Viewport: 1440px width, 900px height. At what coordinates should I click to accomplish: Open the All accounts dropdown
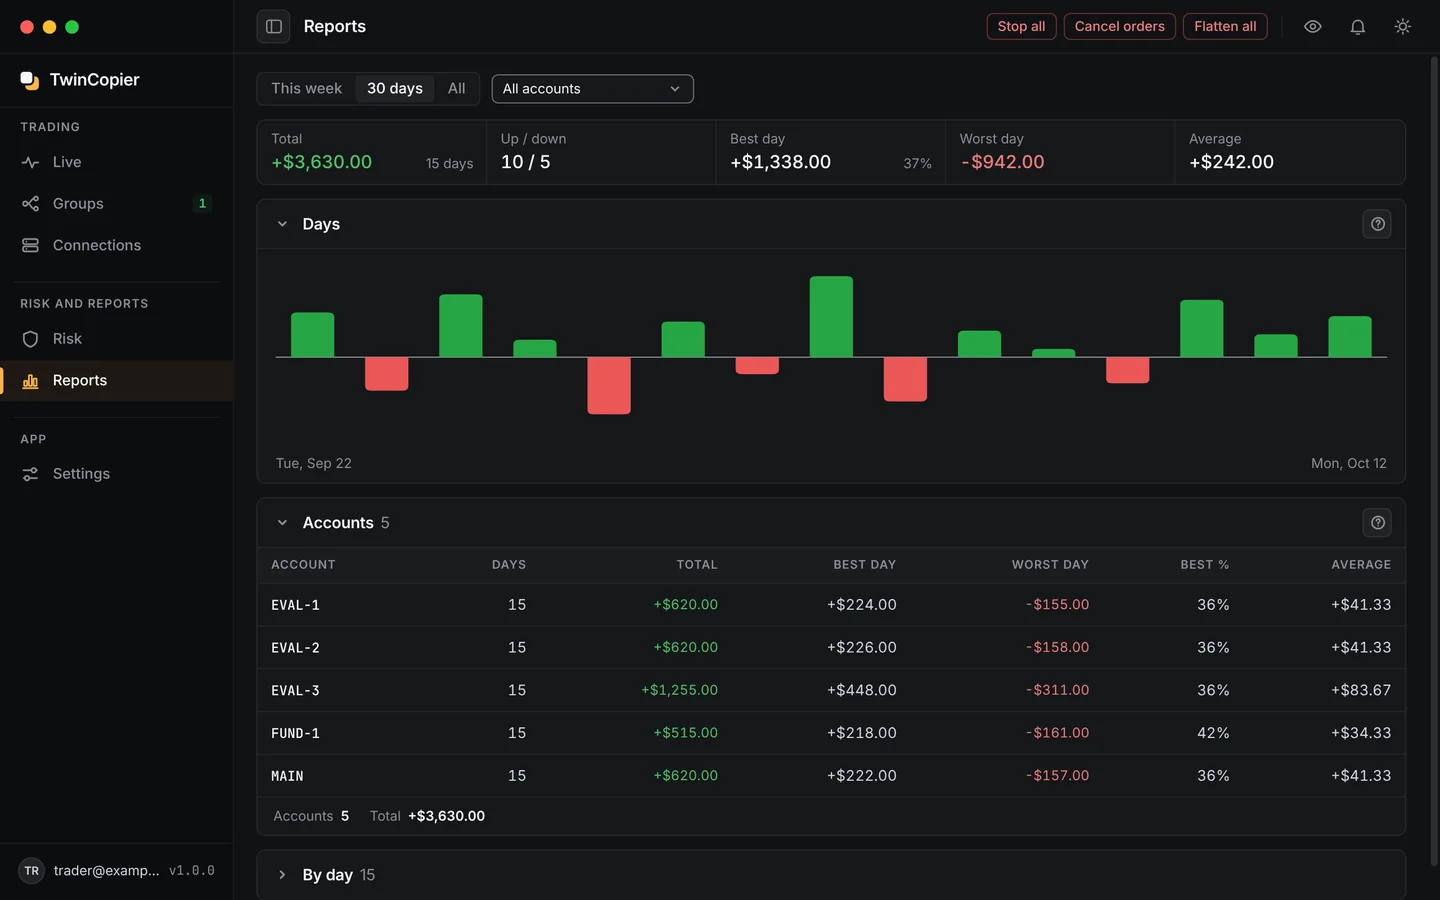click(592, 89)
